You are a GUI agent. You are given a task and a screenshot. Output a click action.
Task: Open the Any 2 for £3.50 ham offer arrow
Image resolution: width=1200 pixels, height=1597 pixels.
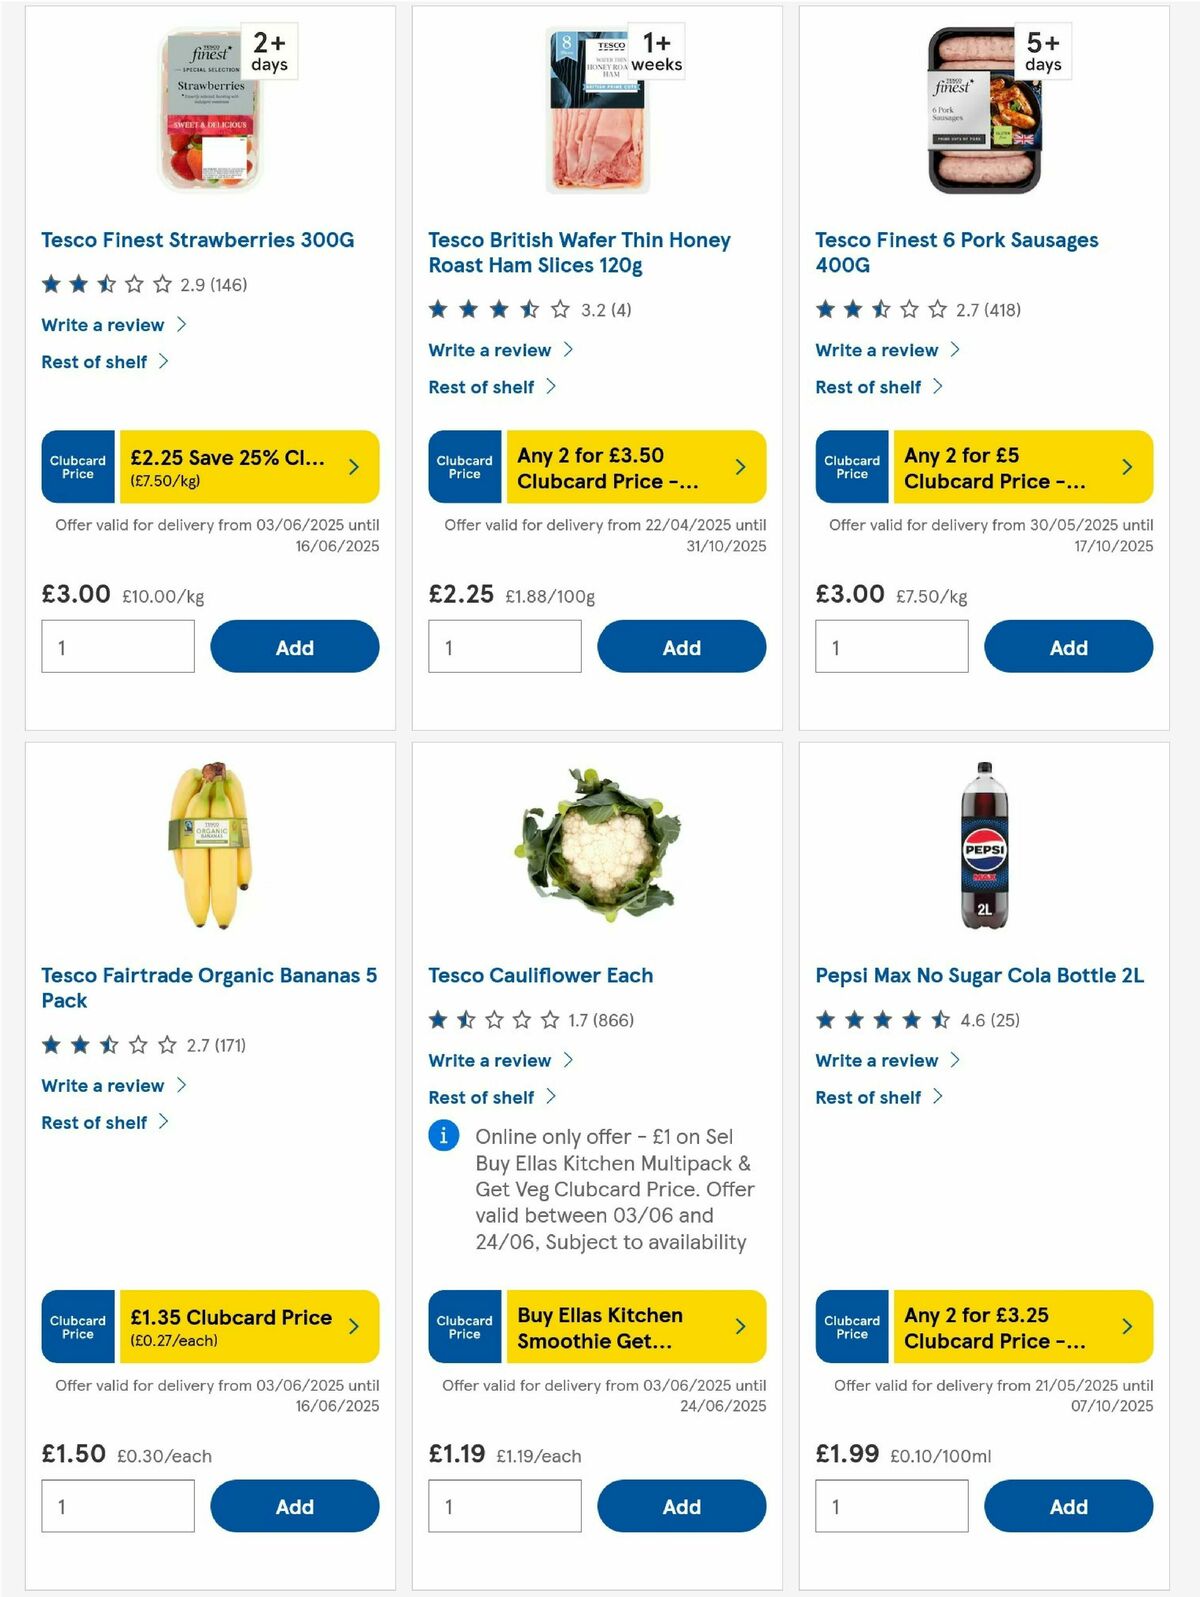pos(740,466)
